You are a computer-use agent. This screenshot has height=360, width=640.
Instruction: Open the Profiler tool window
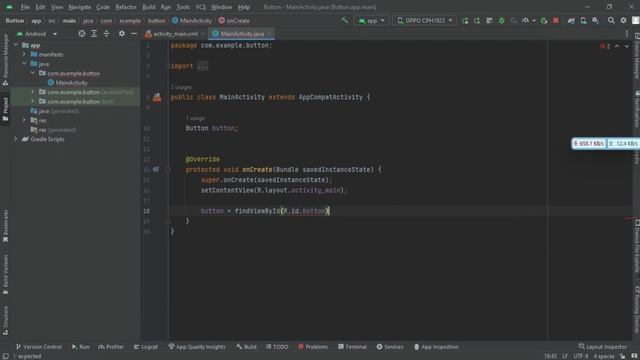[x=111, y=347]
